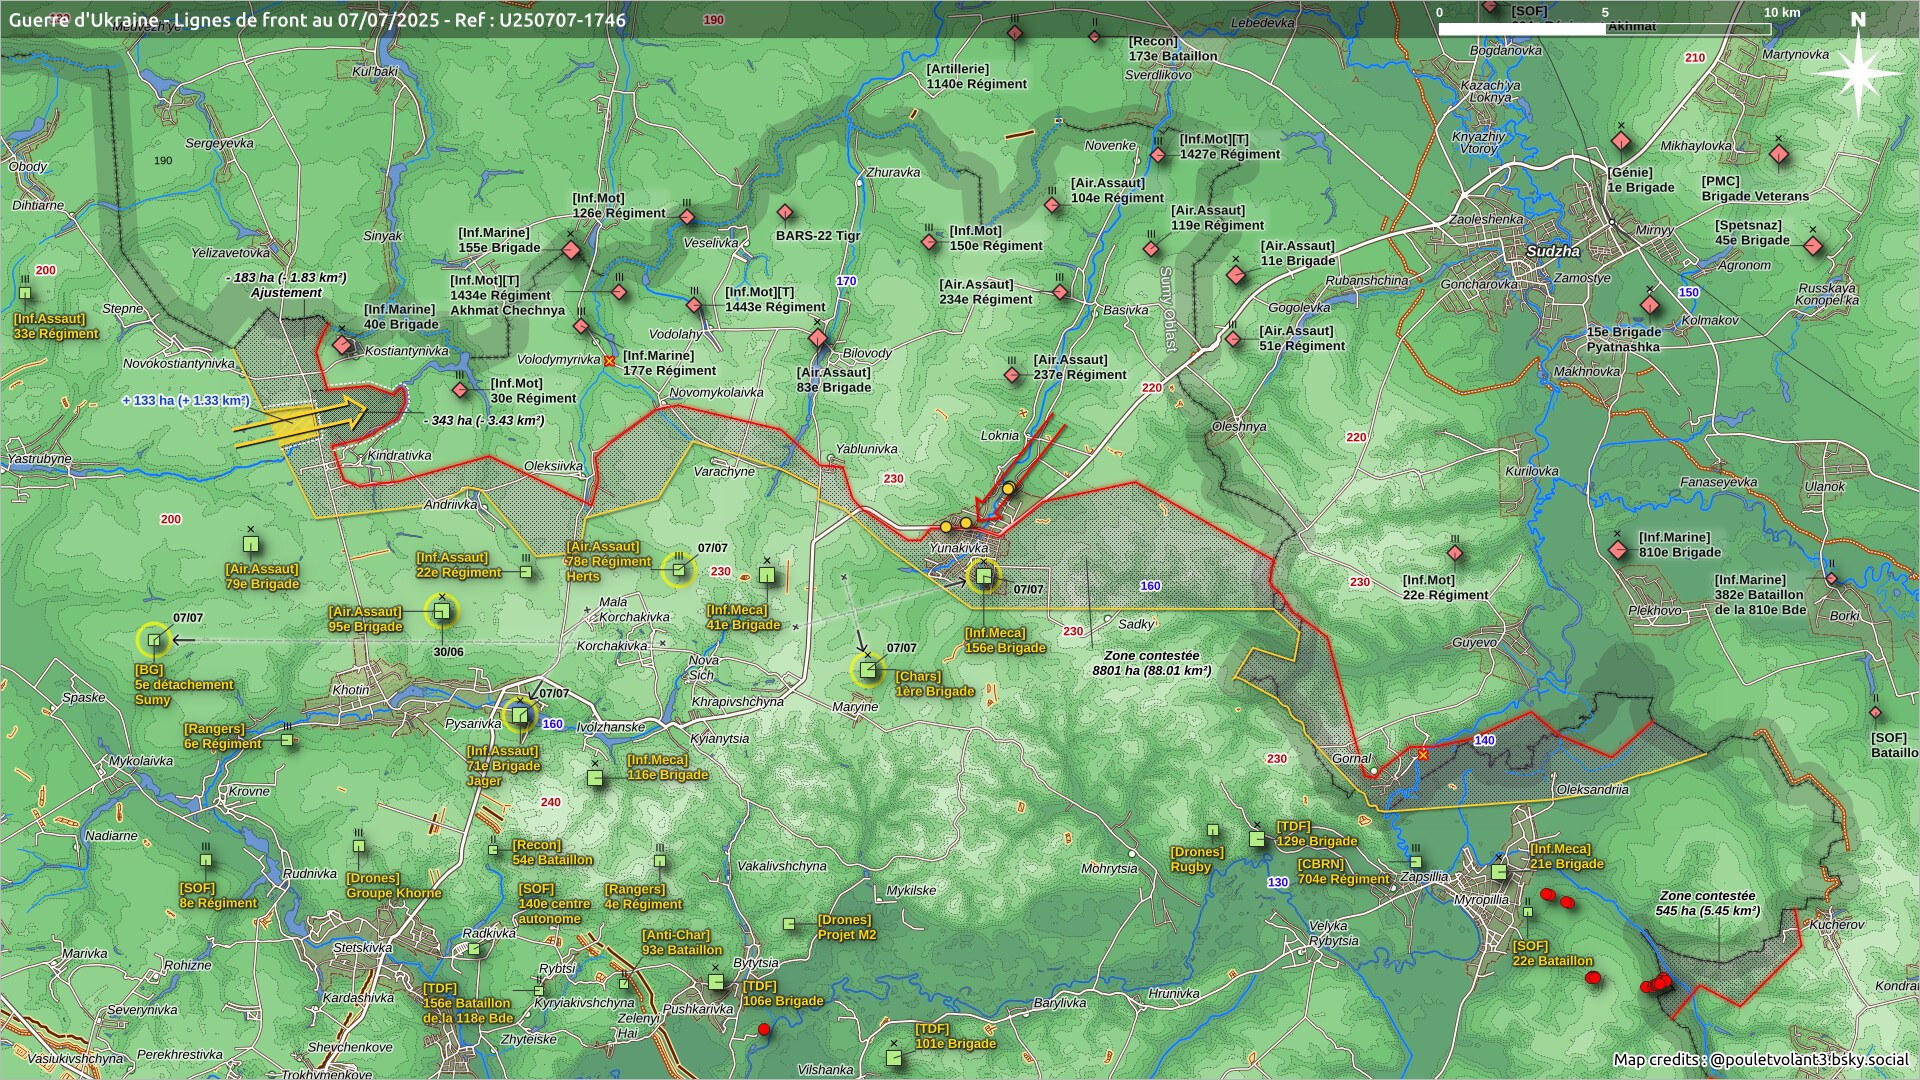
Task: Select the -183 ha Ajustement label
Action: [x=286, y=285]
